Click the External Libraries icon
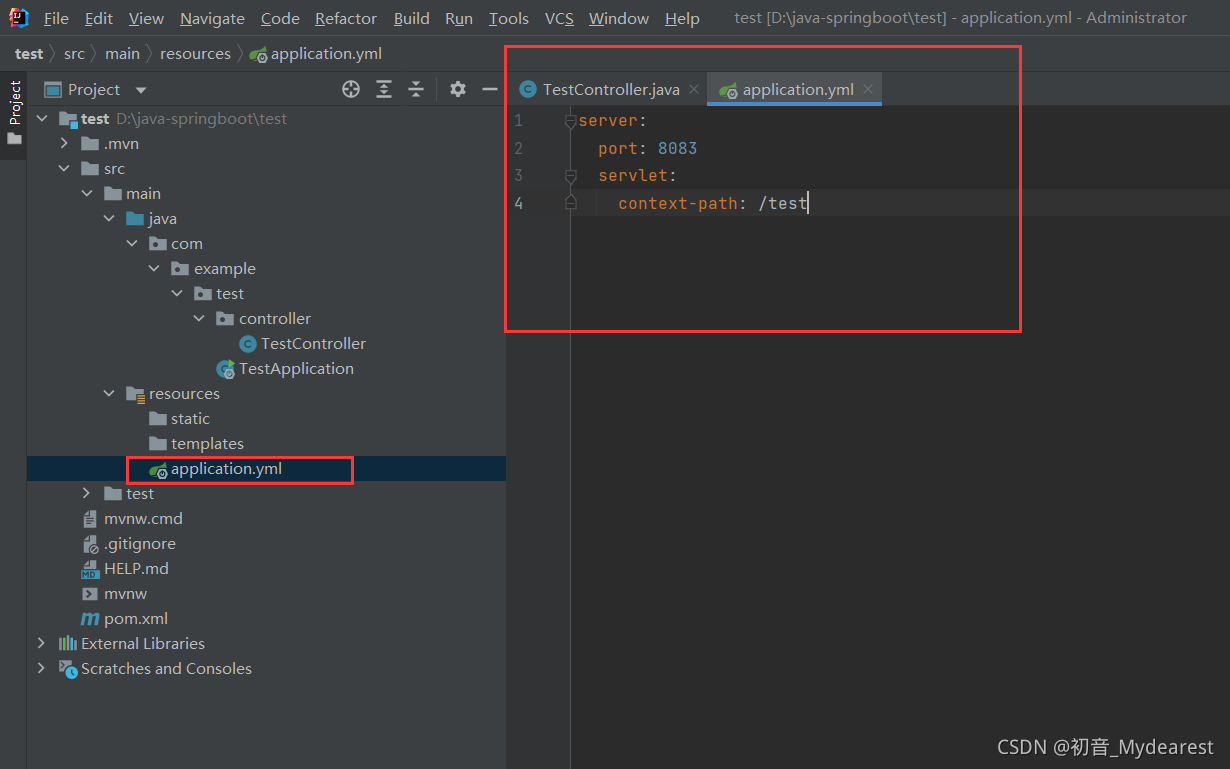This screenshot has height=769, width=1230. 68,644
